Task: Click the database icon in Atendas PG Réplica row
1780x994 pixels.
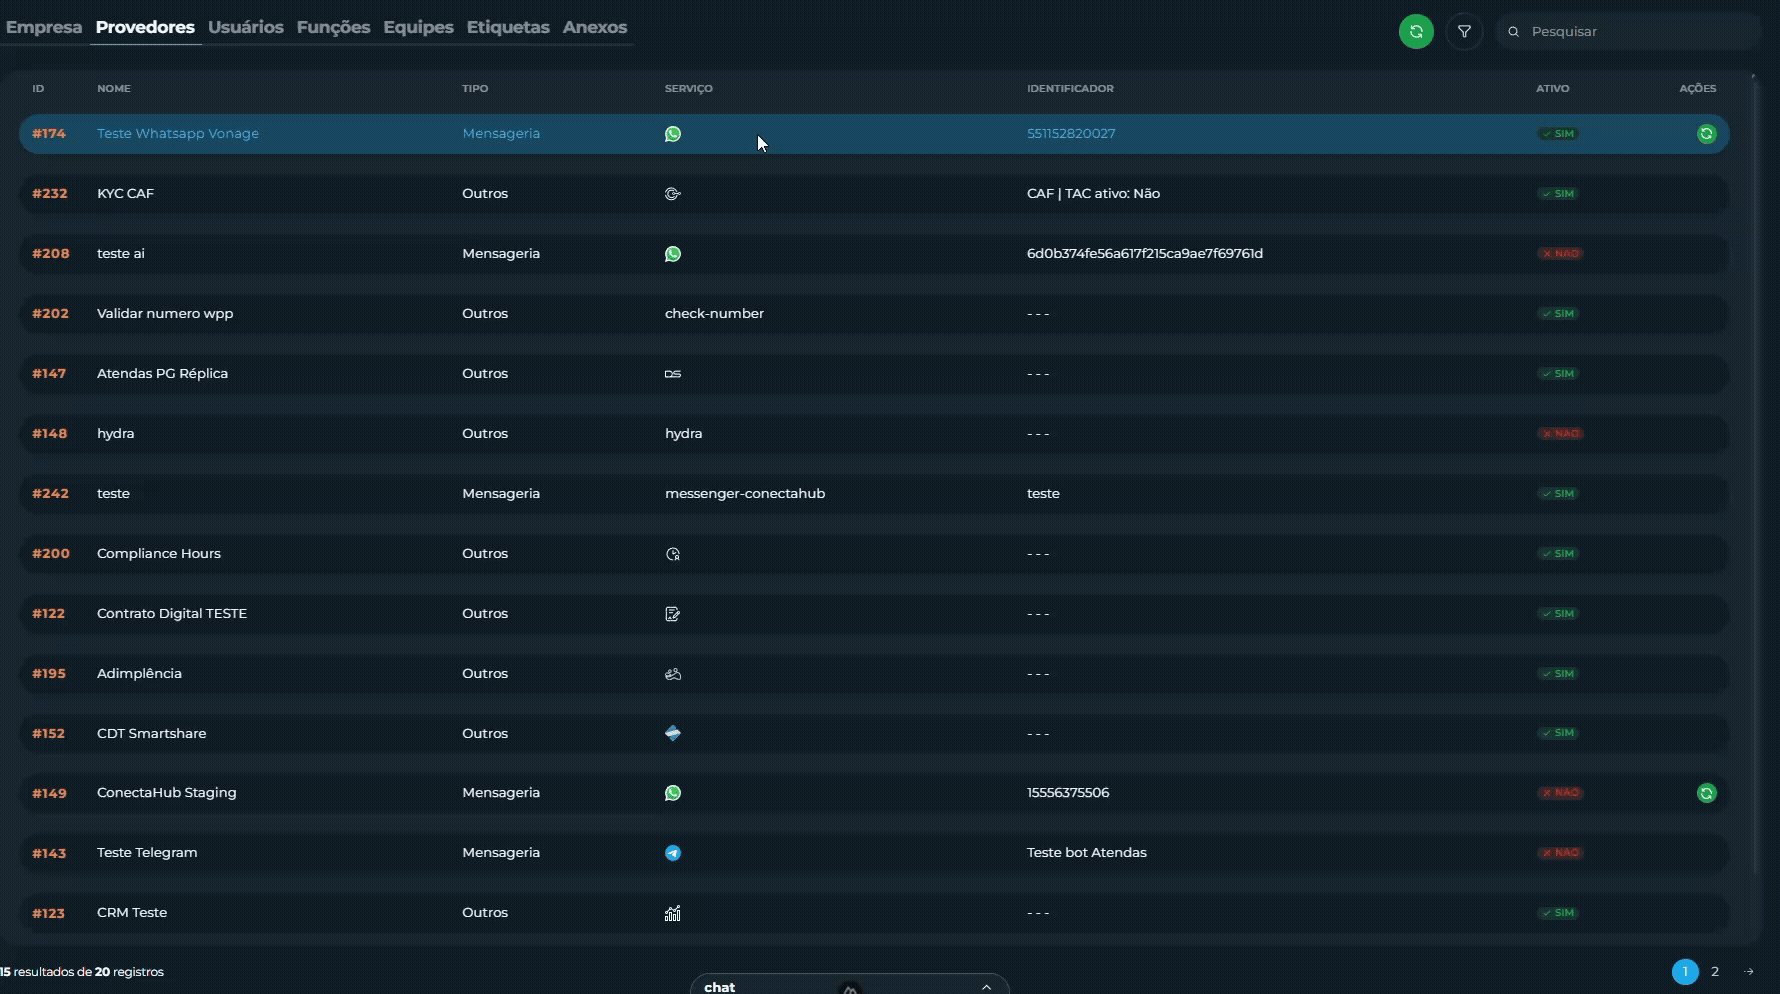Action: click(x=673, y=374)
